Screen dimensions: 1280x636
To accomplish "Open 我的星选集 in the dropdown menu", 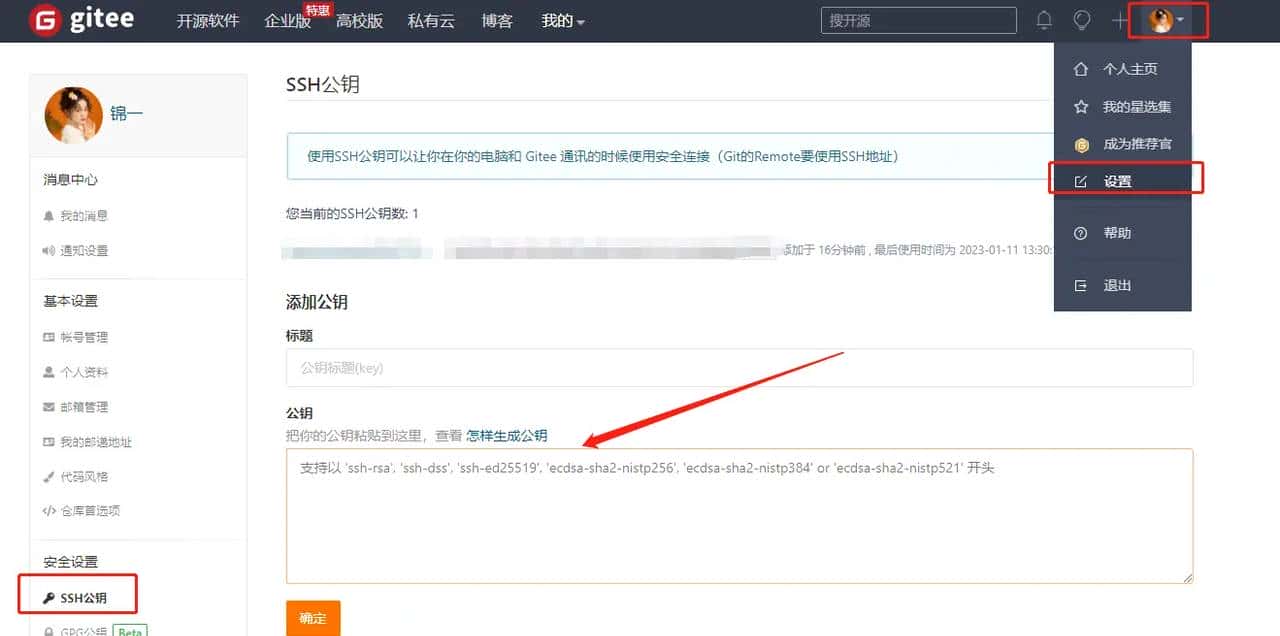I will click(1135, 106).
